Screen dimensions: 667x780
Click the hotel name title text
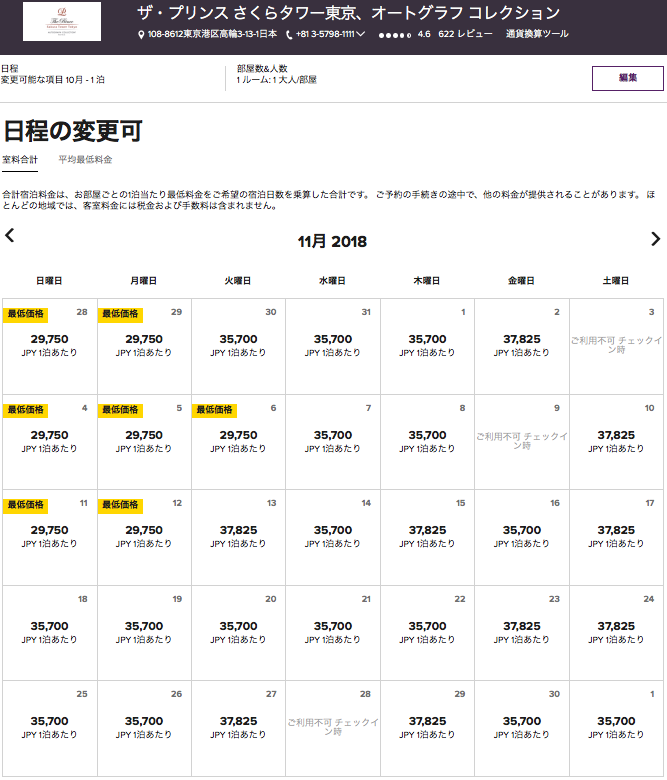pyautogui.click(x=348, y=13)
